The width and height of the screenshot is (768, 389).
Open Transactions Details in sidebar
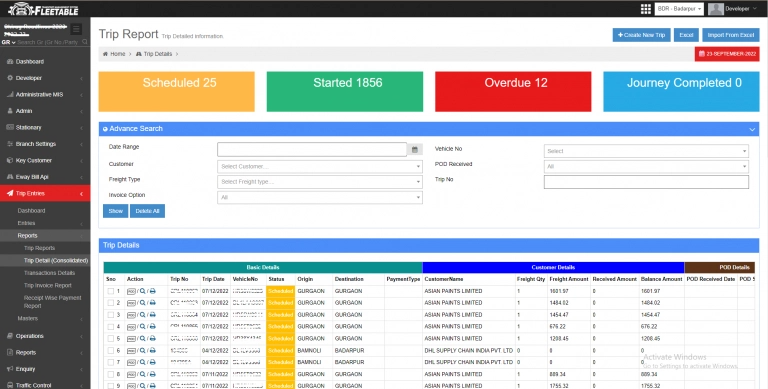49,273
